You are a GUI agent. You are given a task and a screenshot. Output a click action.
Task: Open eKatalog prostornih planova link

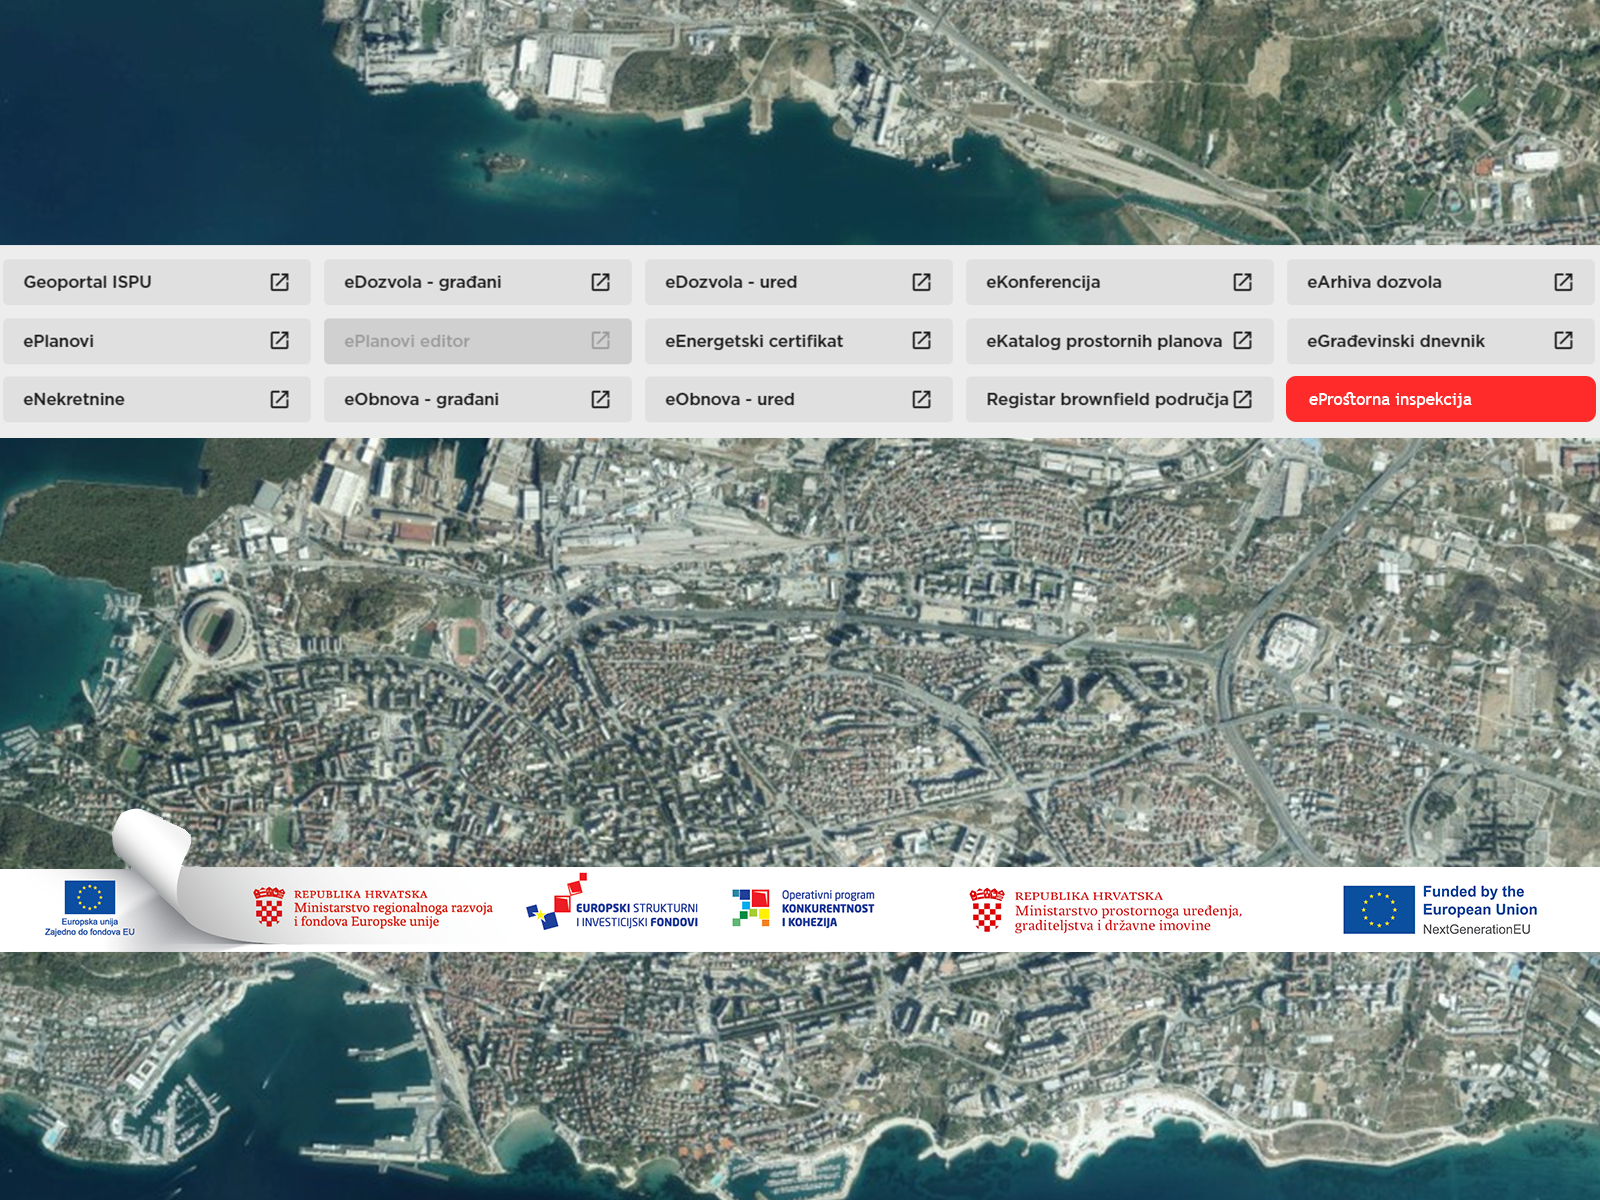[x=1104, y=341]
